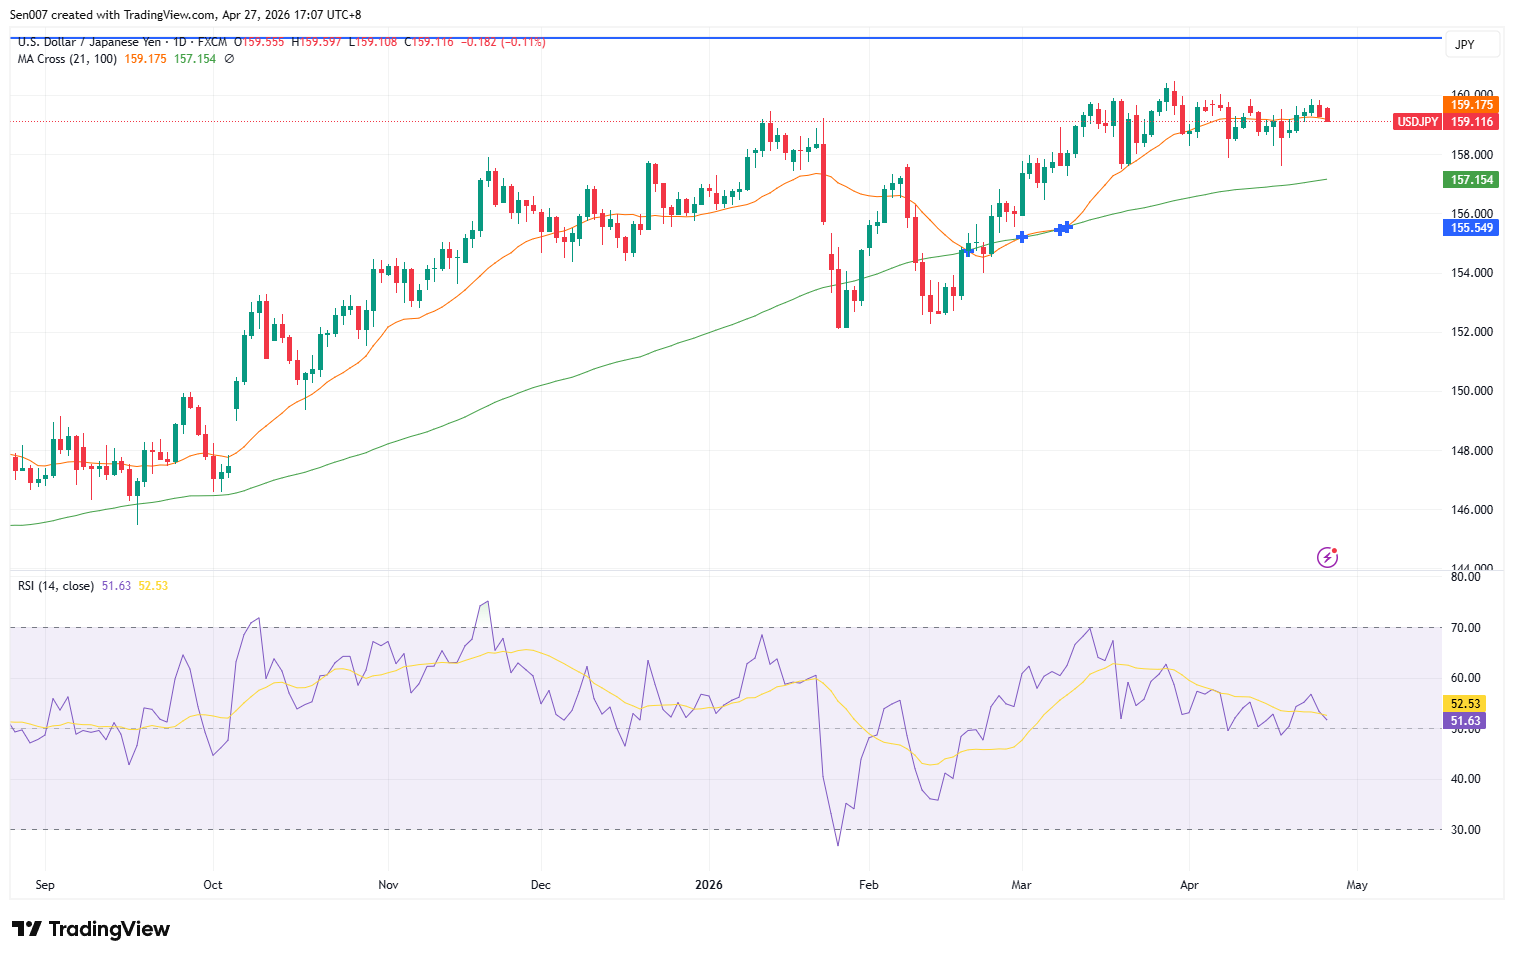This screenshot has width=1514, height=959.
Task: Open the JPY currency selector
Action: click(x=1472, y=44)
